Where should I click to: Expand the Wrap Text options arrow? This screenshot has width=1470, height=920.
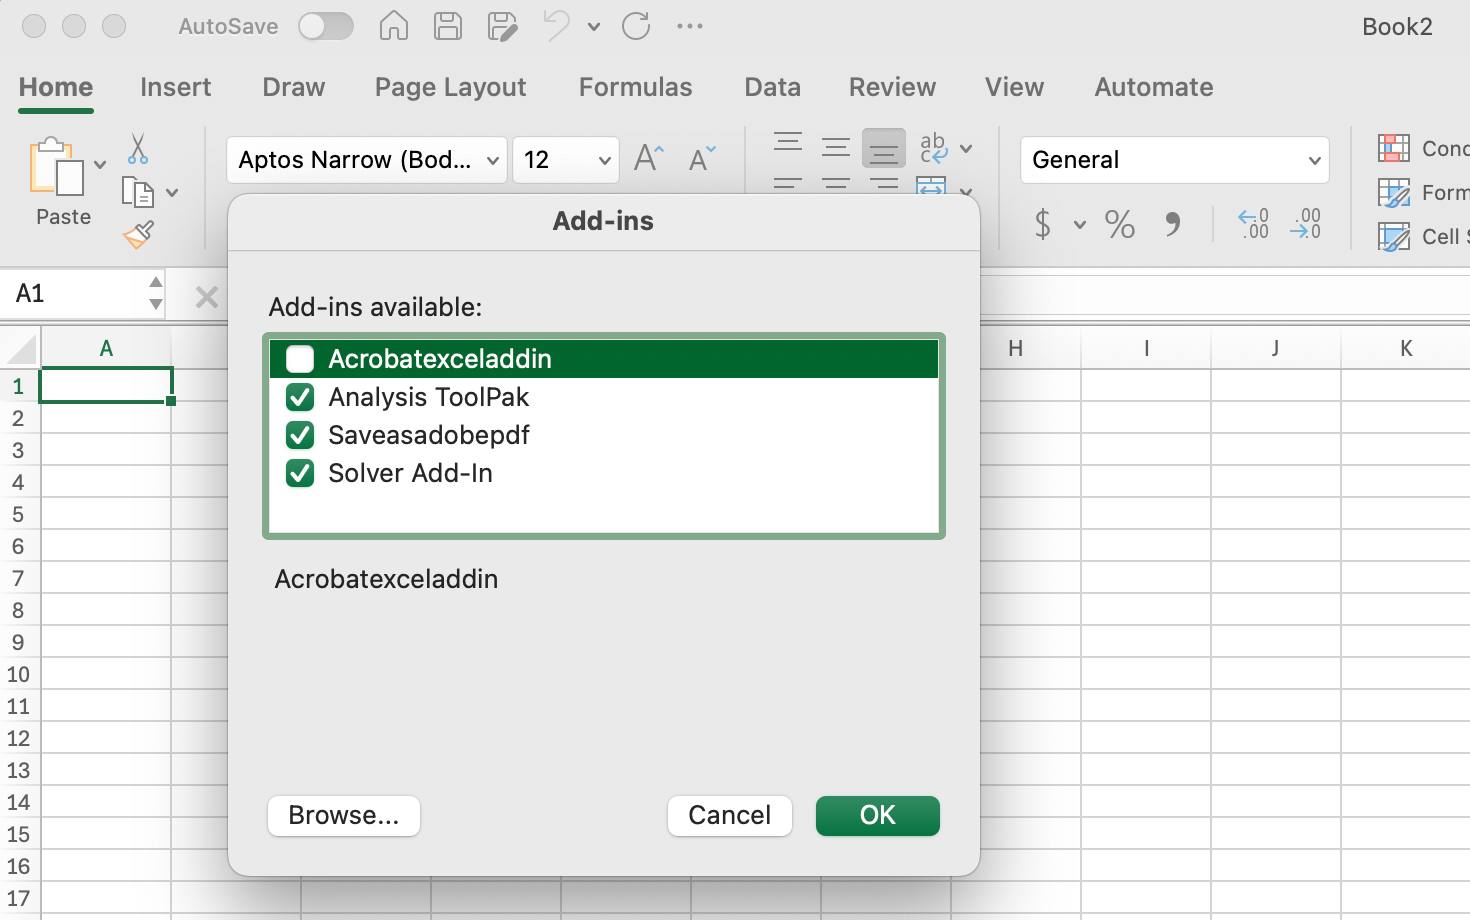tap(966, 148)
